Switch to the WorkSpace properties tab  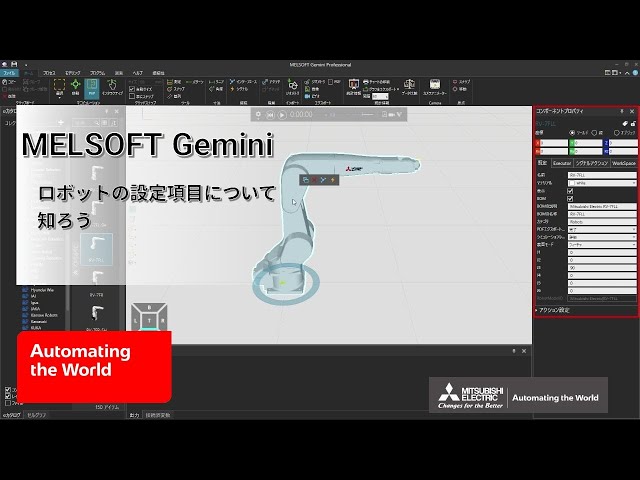[x=624, y=163]
